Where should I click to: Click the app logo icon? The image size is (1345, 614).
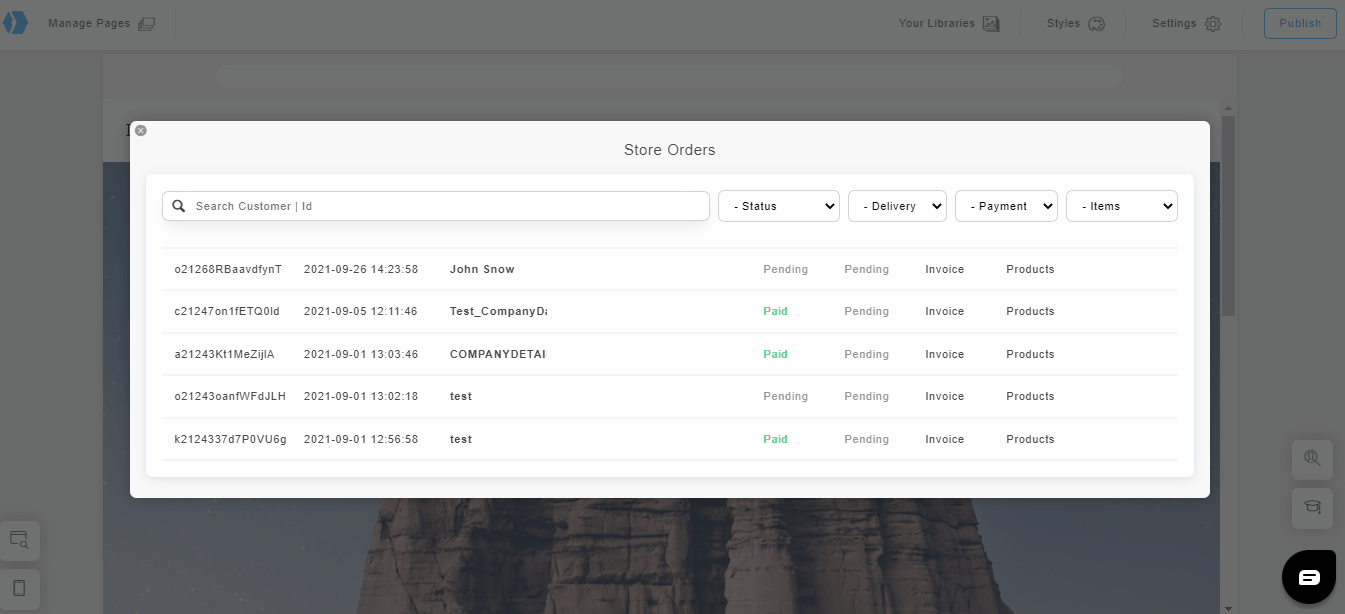point(16,23)
